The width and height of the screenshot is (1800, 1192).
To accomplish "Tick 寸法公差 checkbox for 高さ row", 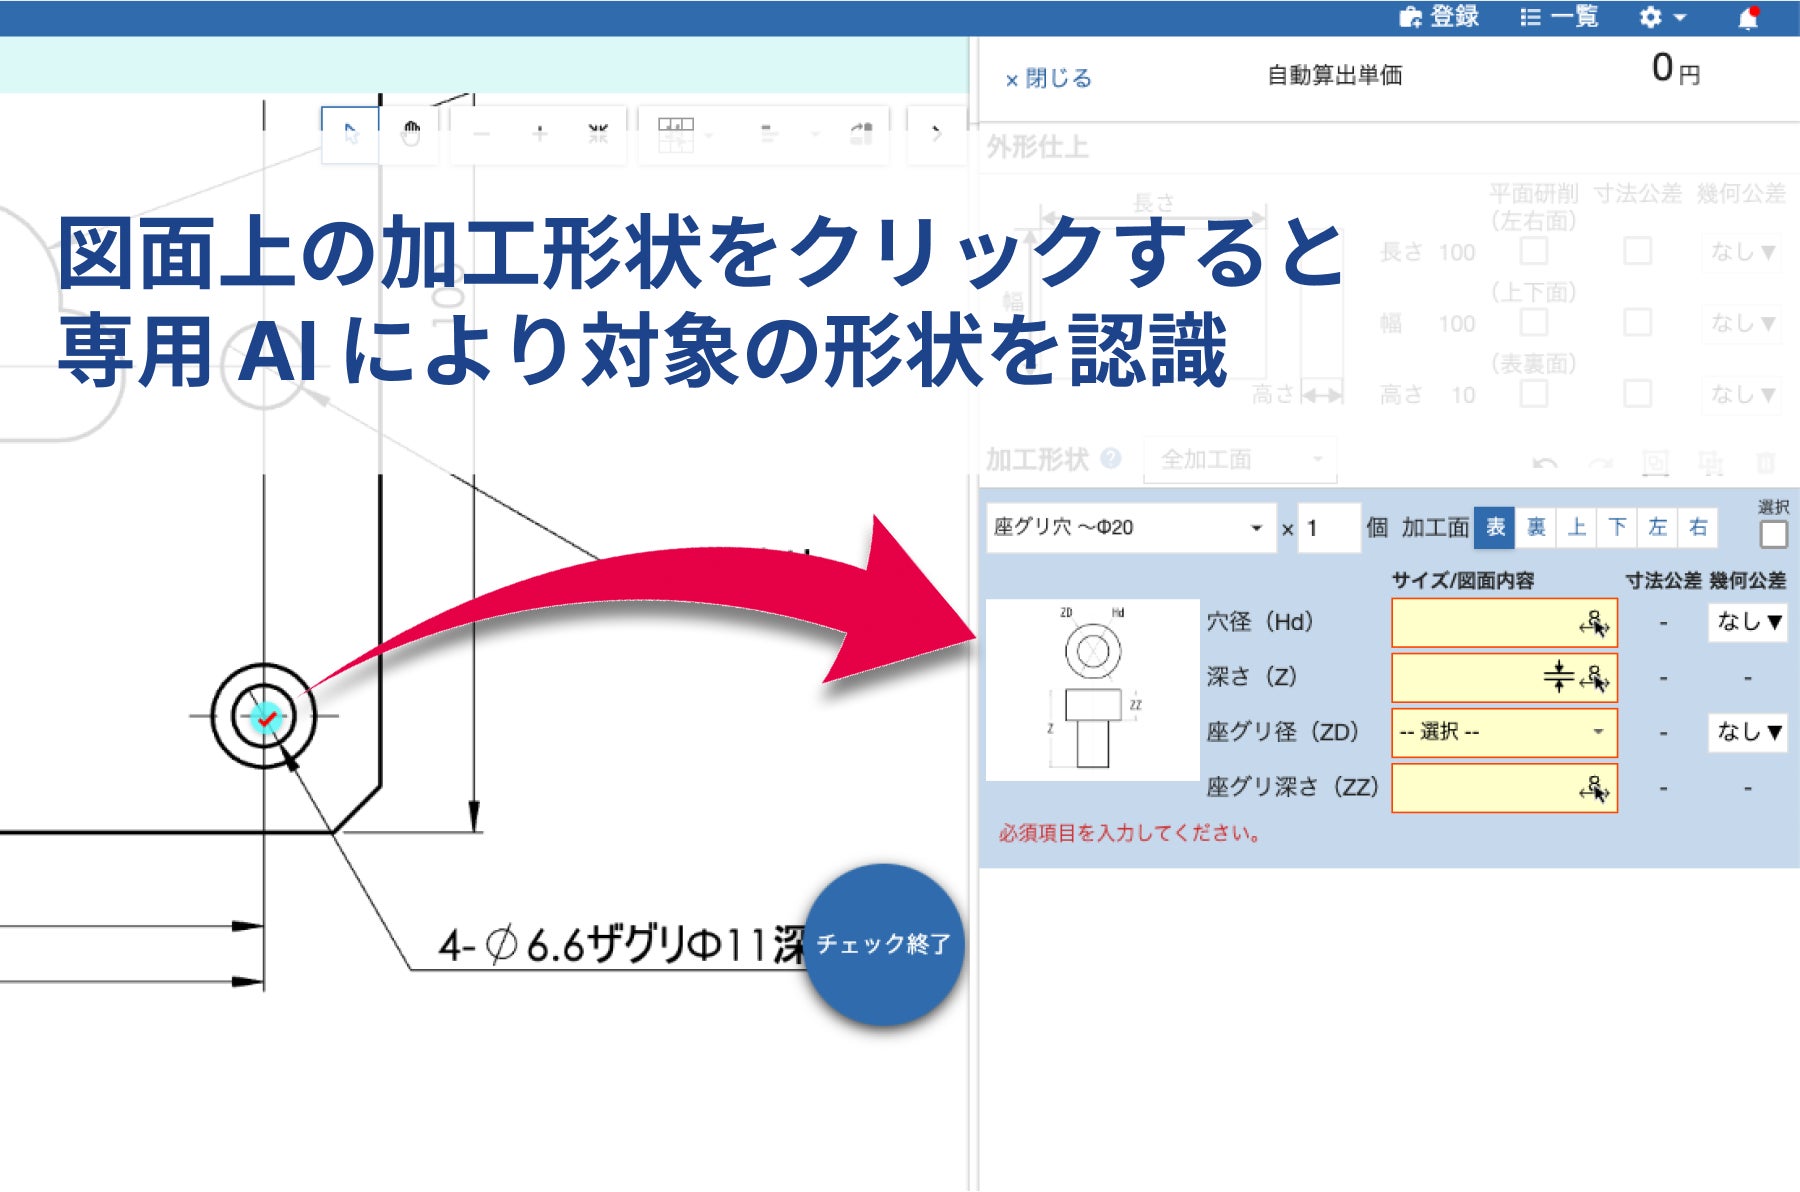I will (x=1637, y=394).
